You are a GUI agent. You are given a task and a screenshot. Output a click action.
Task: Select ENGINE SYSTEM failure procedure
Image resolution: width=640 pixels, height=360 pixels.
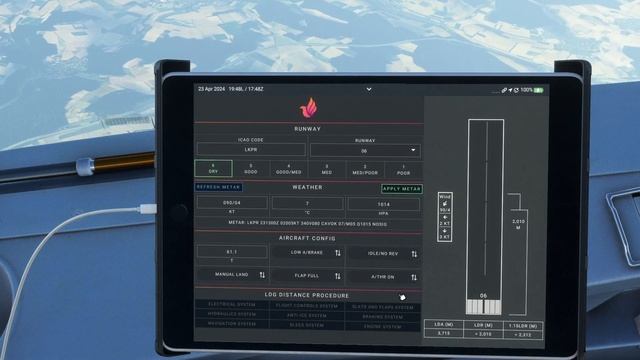pyautogui.click(x=382, y=327)
